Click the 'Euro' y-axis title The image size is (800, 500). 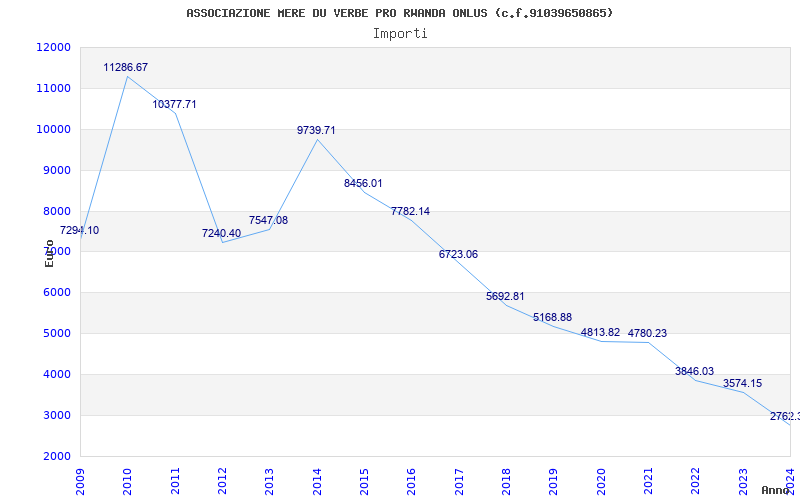pos(49,253)
